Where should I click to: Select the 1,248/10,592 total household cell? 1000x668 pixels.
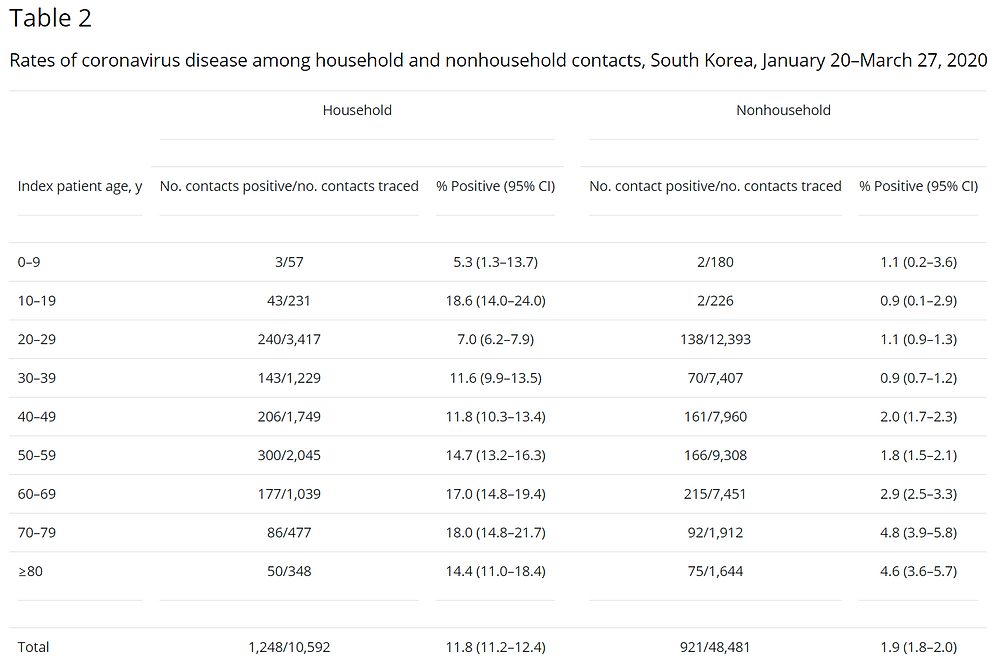pyautogui.click(x=289, y=648)
